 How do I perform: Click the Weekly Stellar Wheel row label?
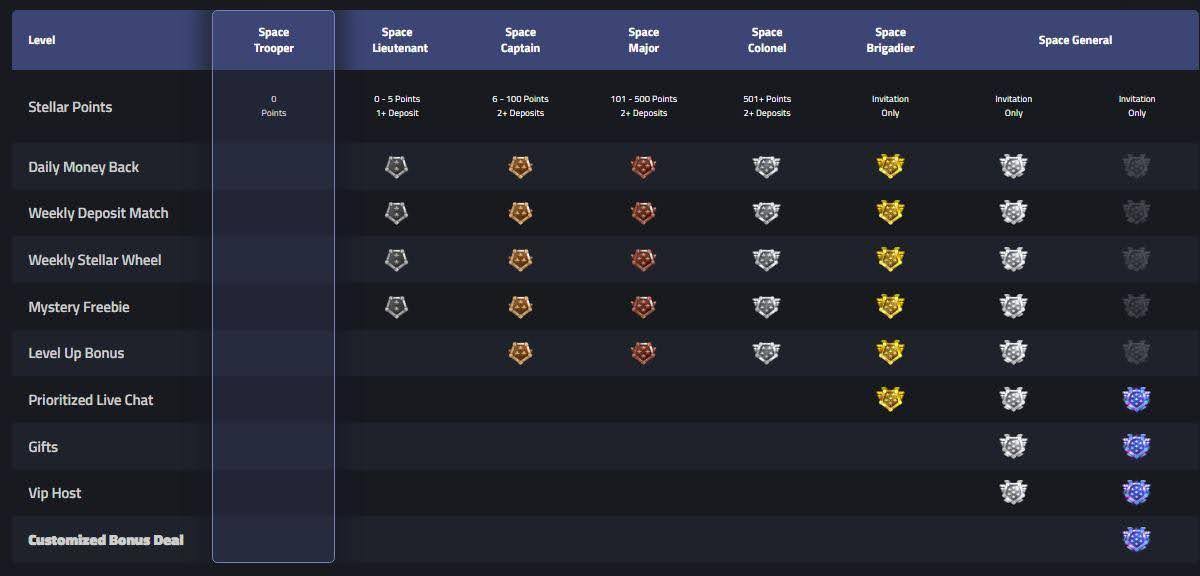[x=95, y=260]
